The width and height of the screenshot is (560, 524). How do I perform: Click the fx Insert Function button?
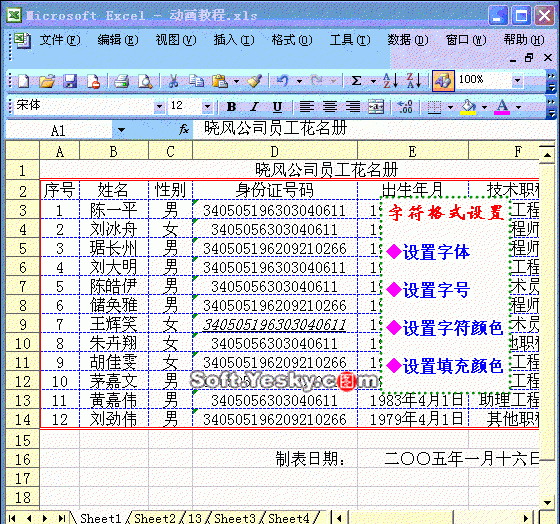pos(184,129)
